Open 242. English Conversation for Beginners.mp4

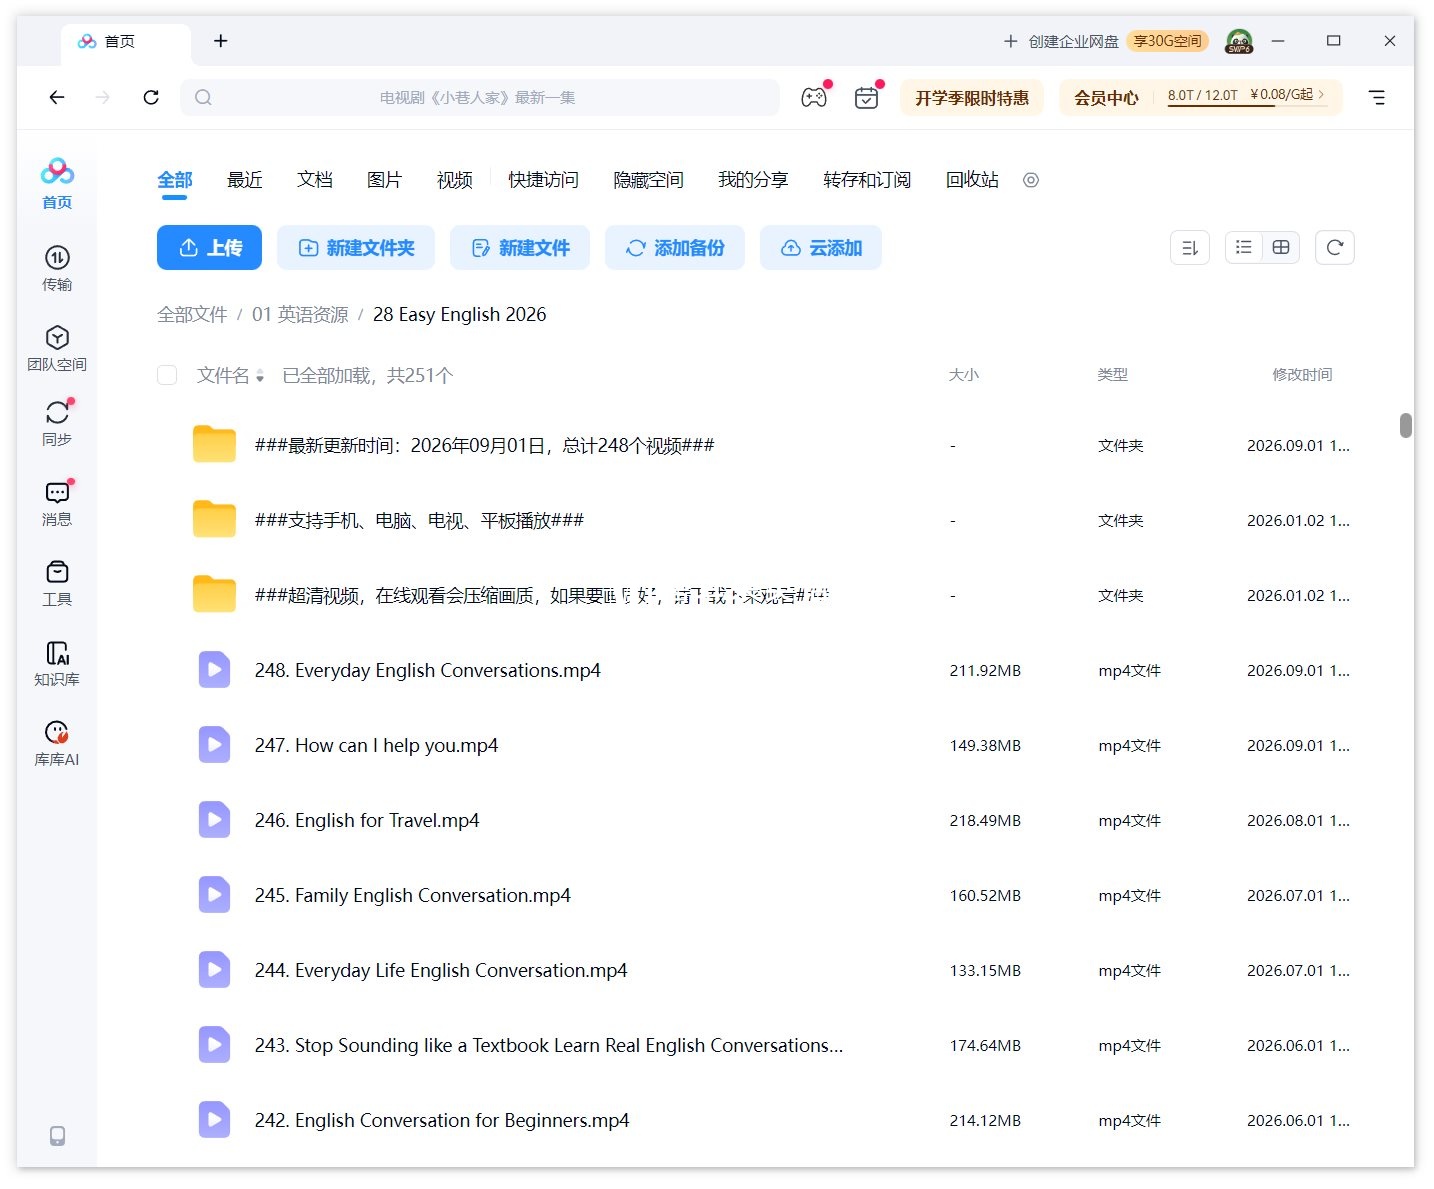pos(442,1120)
